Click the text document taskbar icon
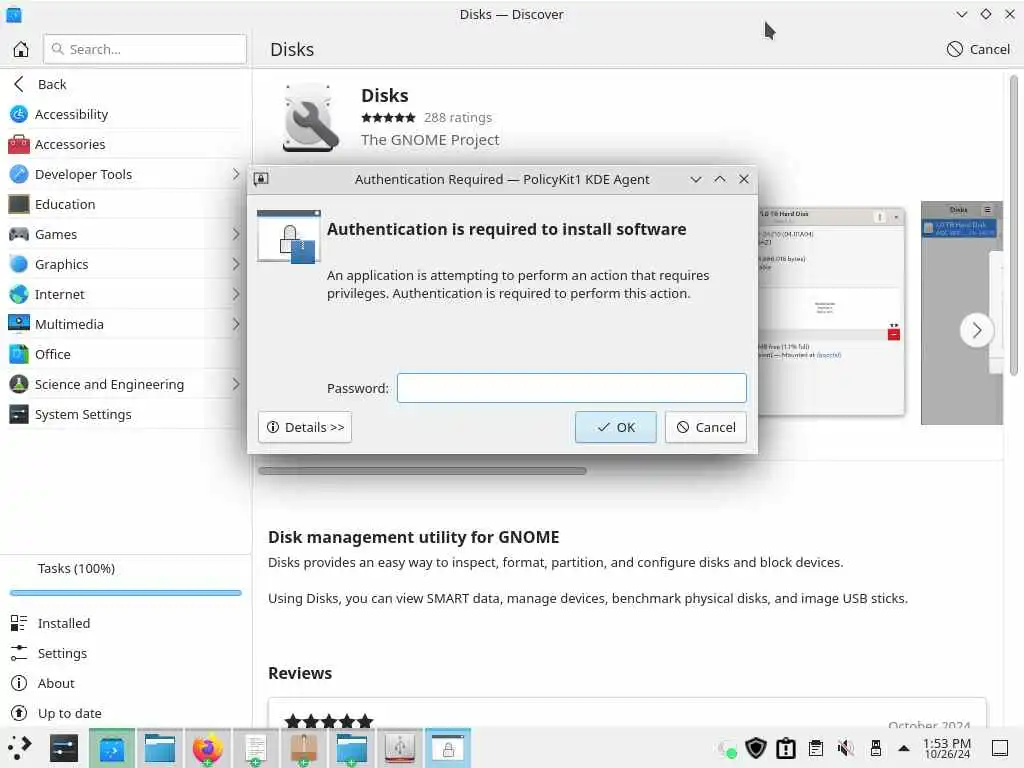 click(255, 748)
